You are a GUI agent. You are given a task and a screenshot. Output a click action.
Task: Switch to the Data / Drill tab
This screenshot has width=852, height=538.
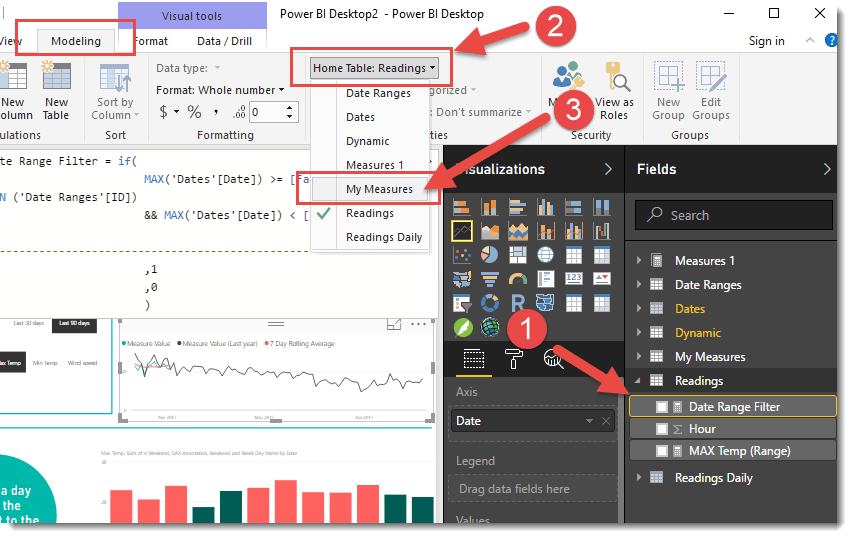coord(224,41)
